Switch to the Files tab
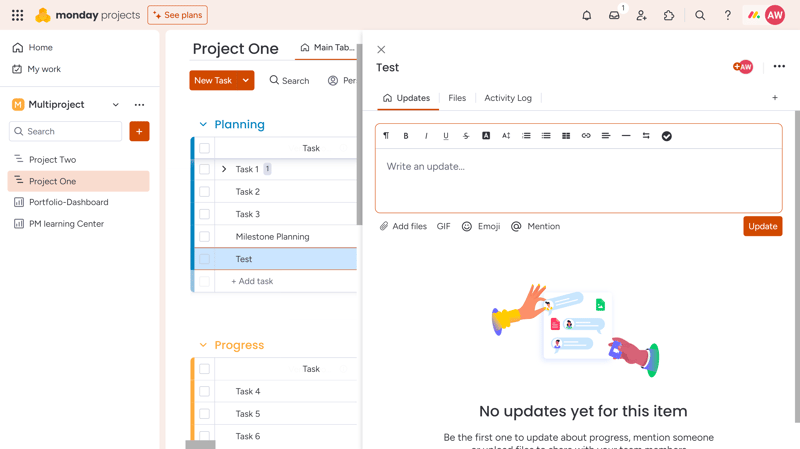The image size is (800, 449). 457,98
